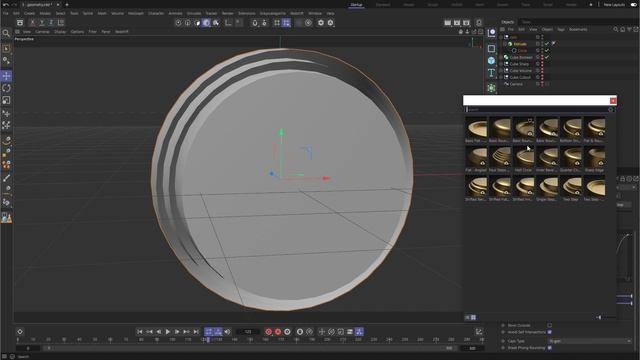The height and width of the screenshot is (360, 640).
Task: Click the current frame number field
Action: pyautogui.click(x=248, y=332)
